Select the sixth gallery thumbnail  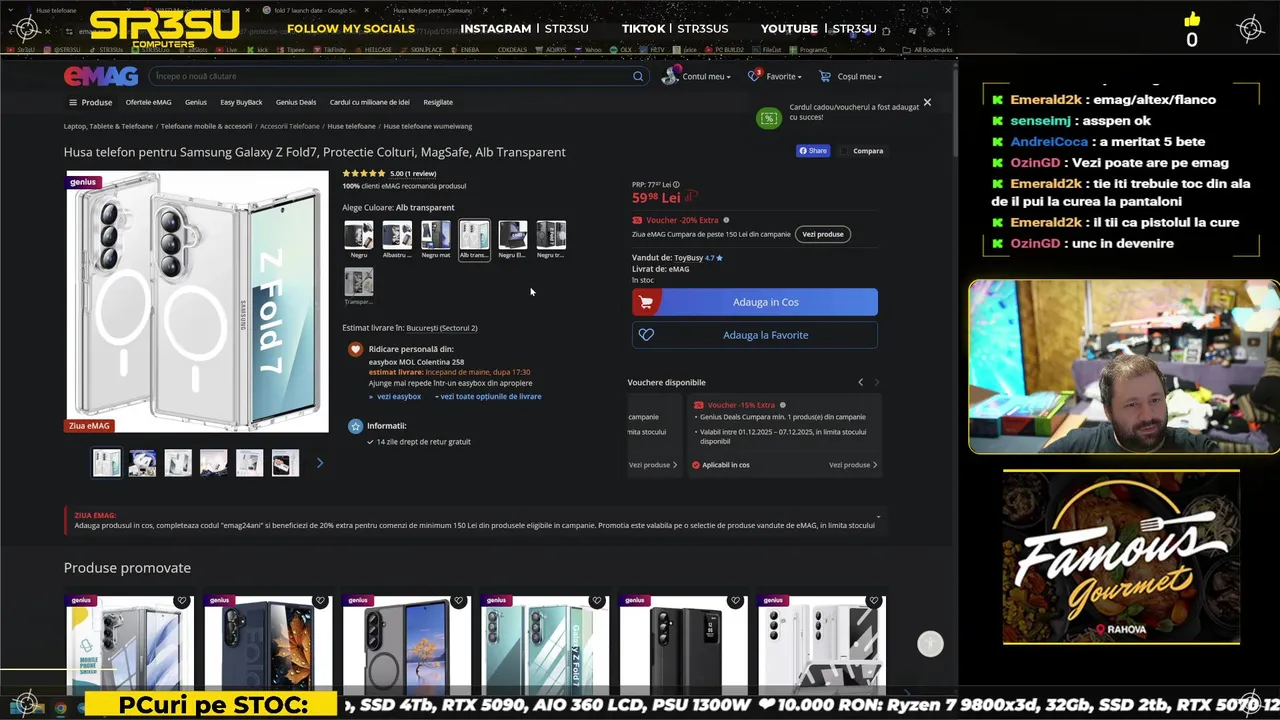[x=285, y=463]
